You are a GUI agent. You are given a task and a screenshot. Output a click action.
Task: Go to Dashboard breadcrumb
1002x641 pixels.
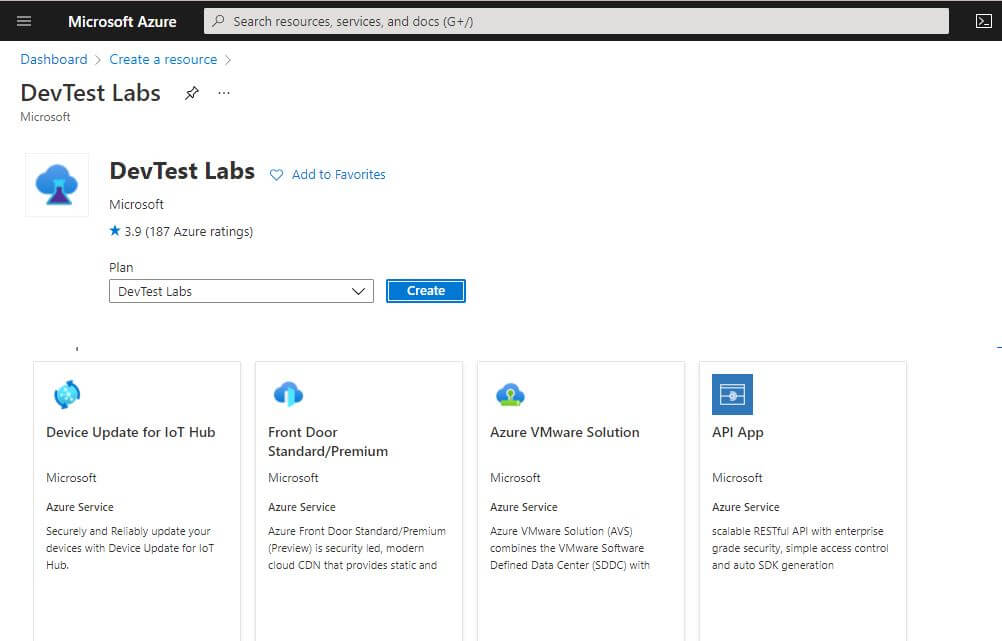click(x=54, y=59)
